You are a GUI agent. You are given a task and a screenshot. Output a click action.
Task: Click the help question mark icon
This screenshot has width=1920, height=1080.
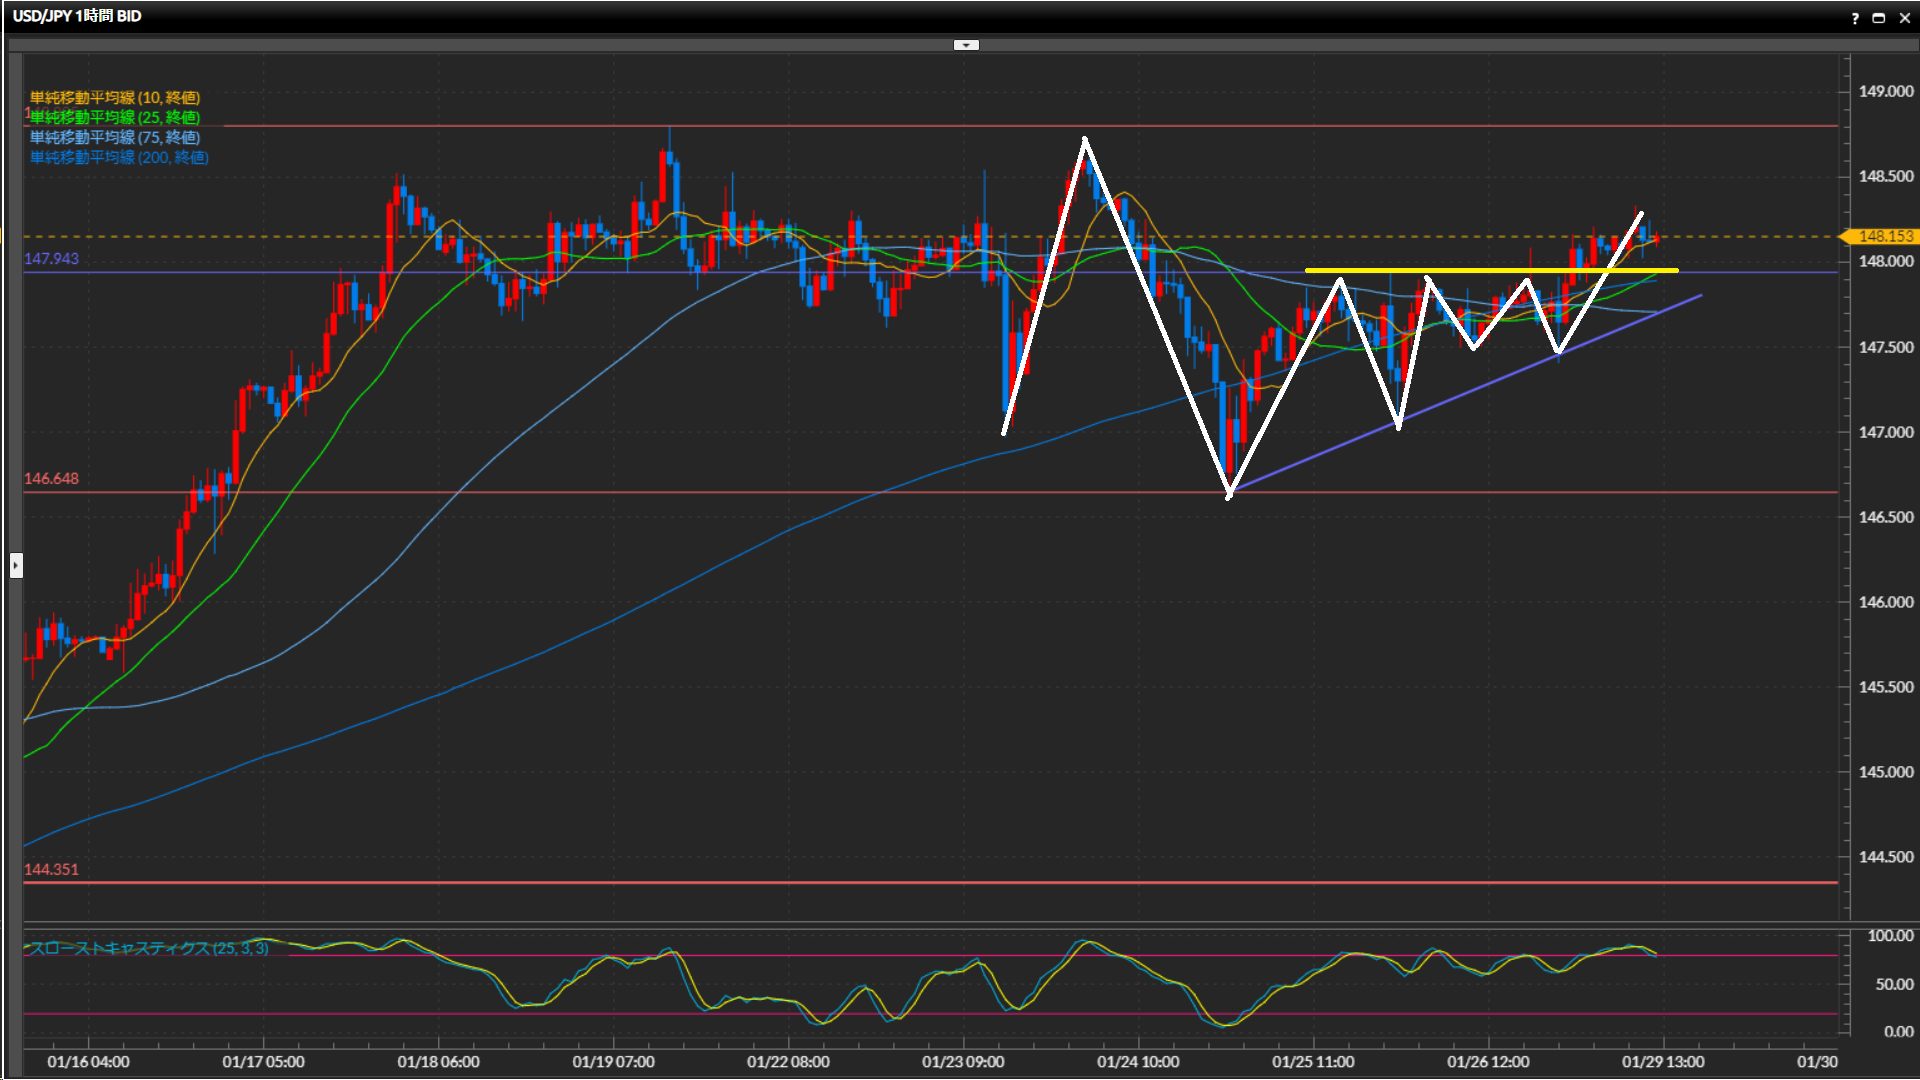point(1855,18)
